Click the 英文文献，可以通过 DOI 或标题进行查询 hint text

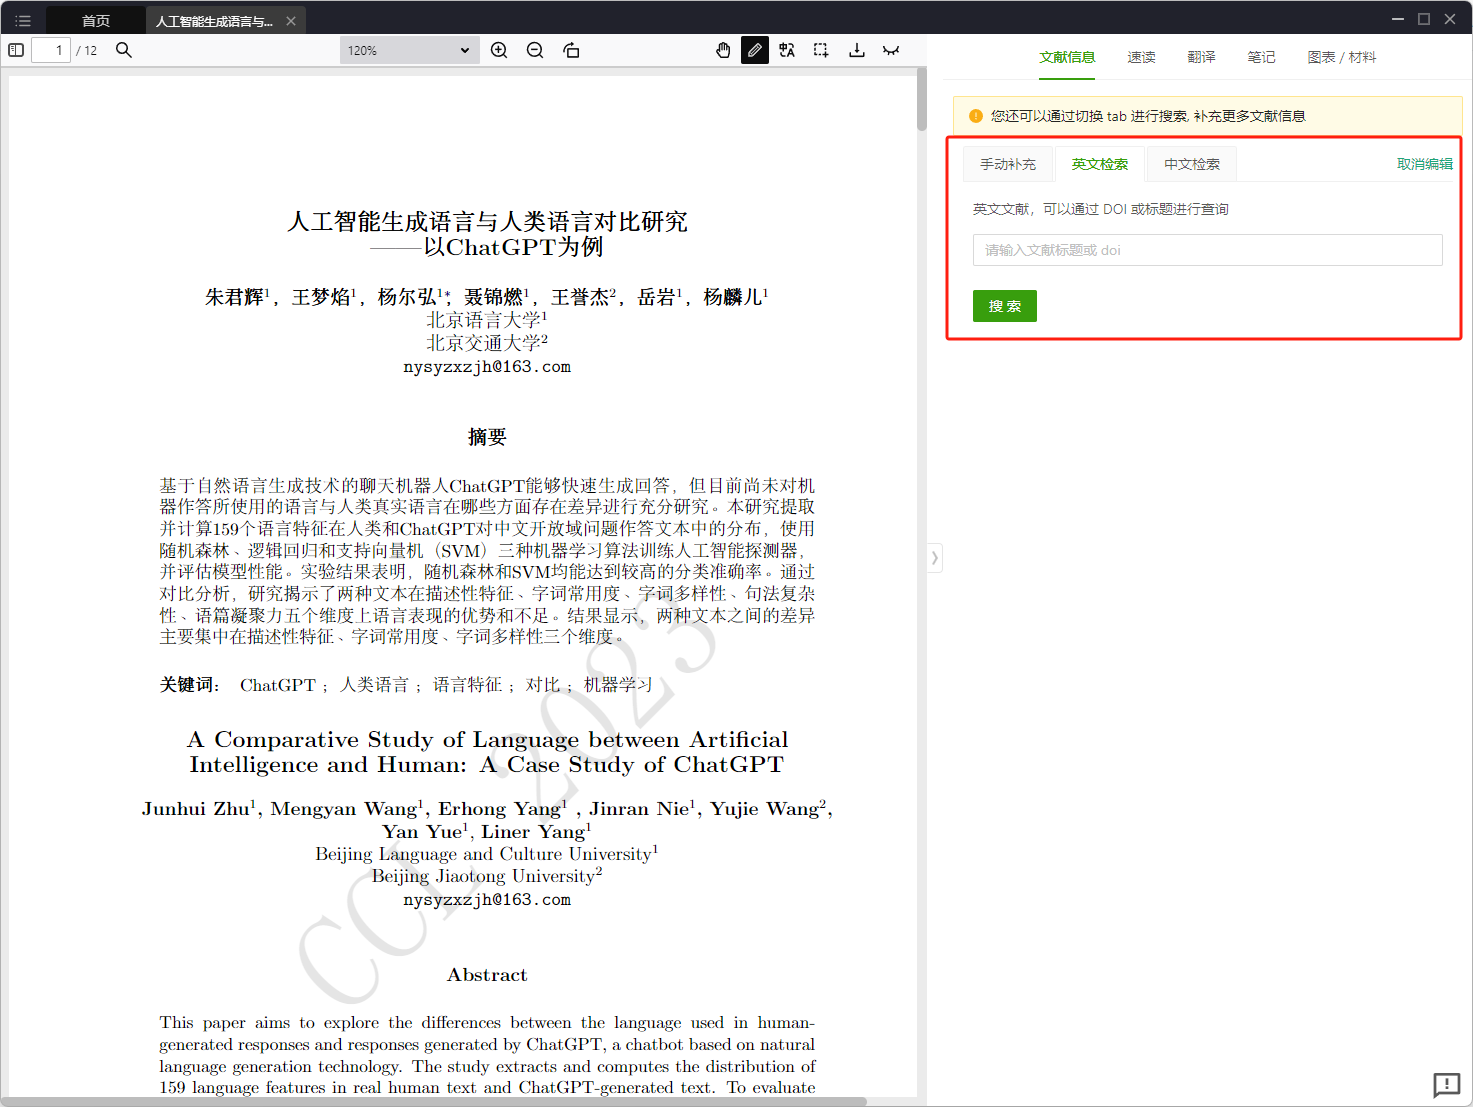(1100, 209)
